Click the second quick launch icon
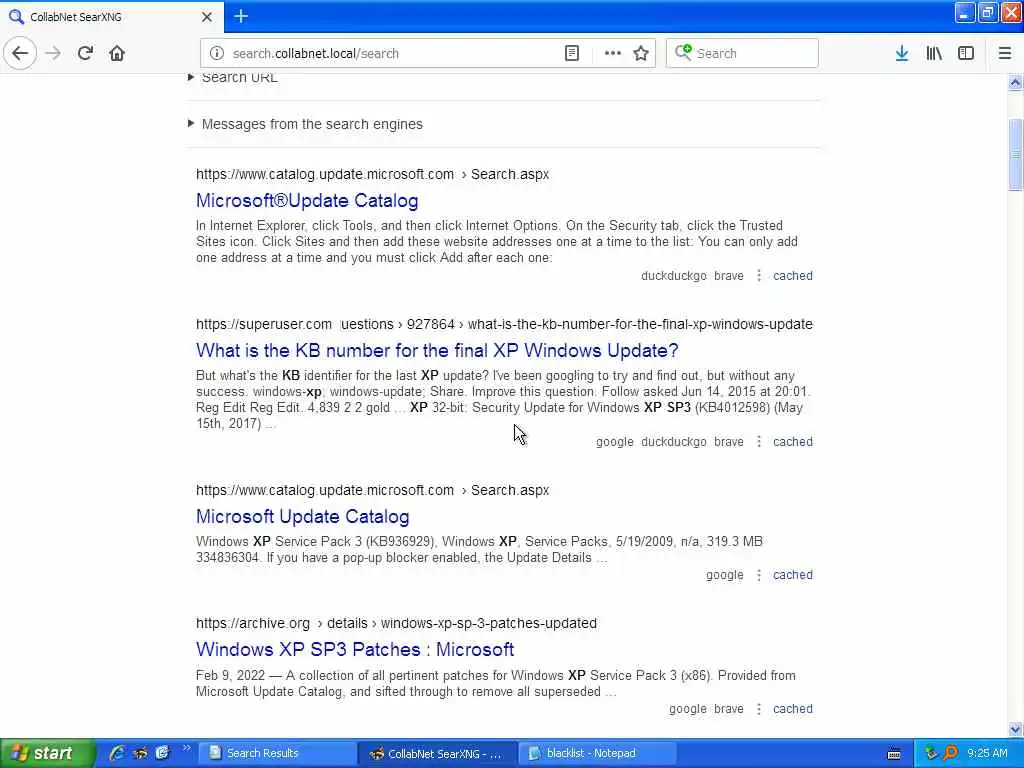Viewport: 1024px width, 768px height. [140, 753]
